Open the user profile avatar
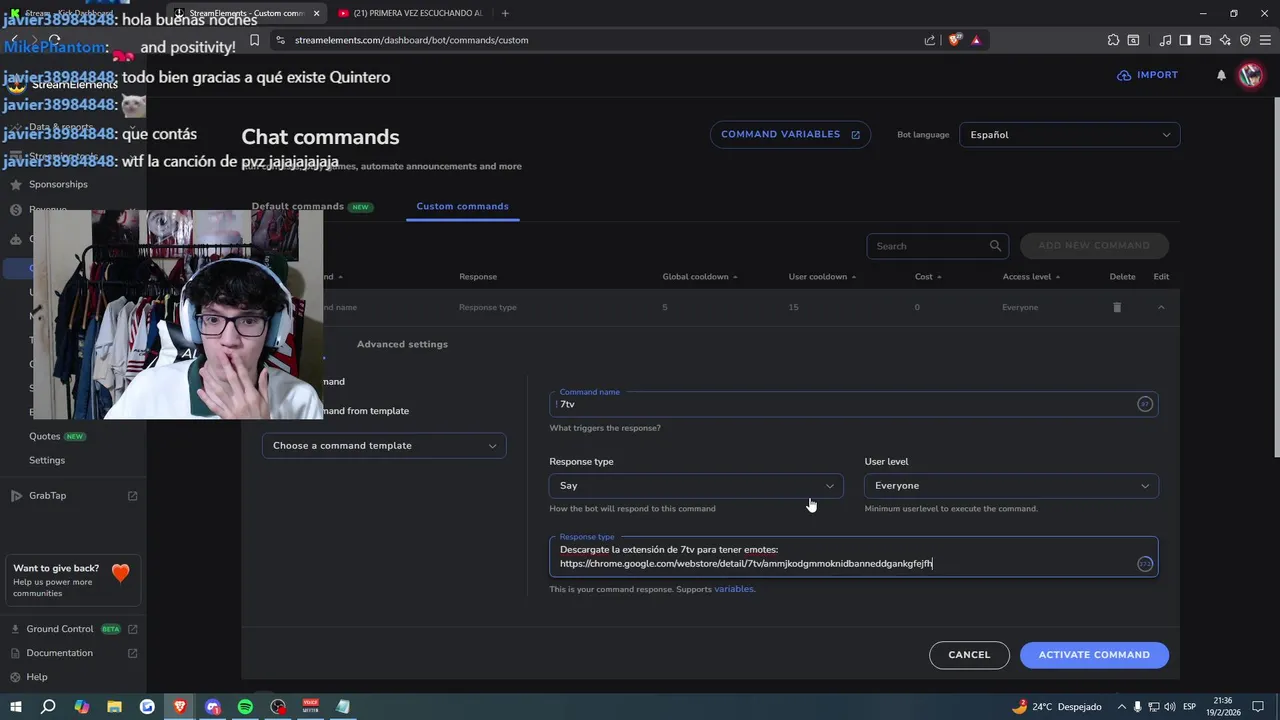This screenshot has height=720, width=1280. pyautogui.click(x=1251, y=75)
